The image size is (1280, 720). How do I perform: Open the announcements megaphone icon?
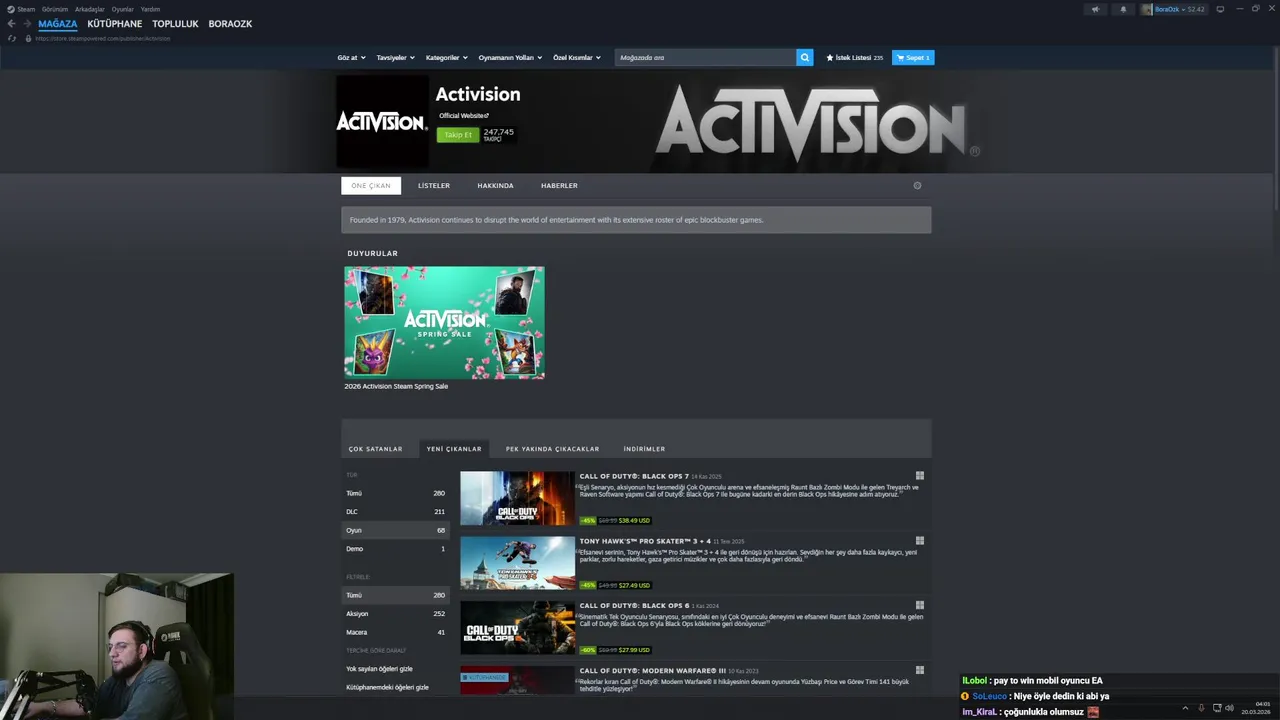(1095, 9)
